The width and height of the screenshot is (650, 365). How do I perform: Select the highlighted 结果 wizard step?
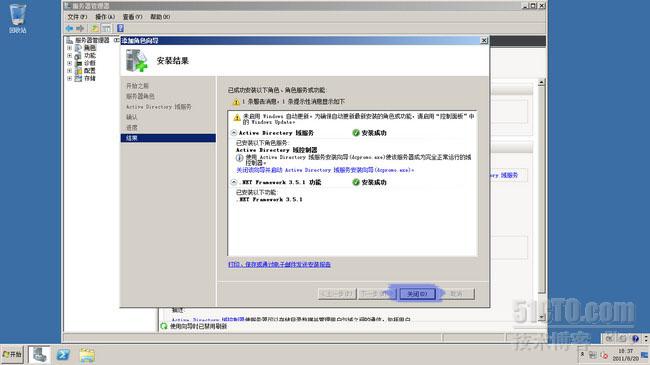(x=168, y=138)
